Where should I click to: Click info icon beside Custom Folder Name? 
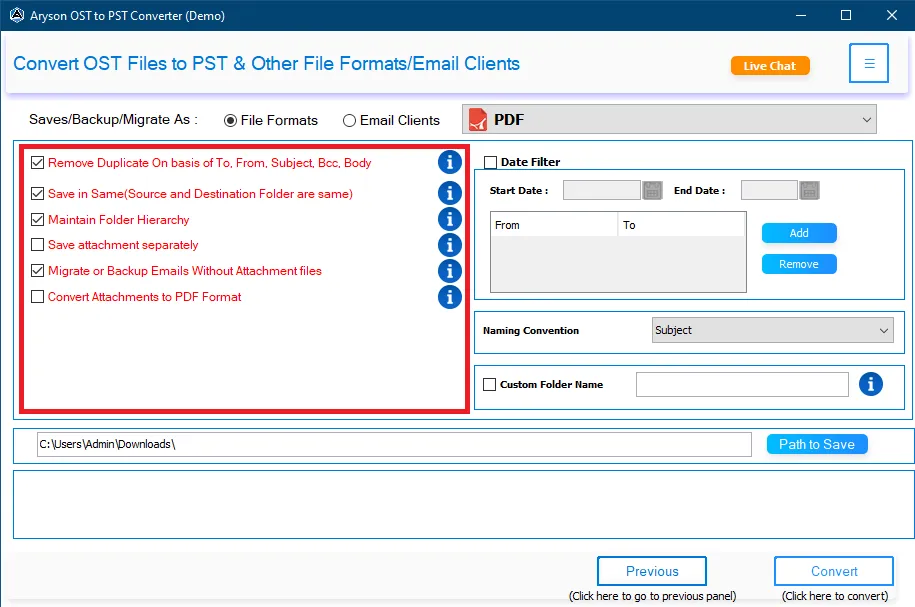click(x=871, y=384)
